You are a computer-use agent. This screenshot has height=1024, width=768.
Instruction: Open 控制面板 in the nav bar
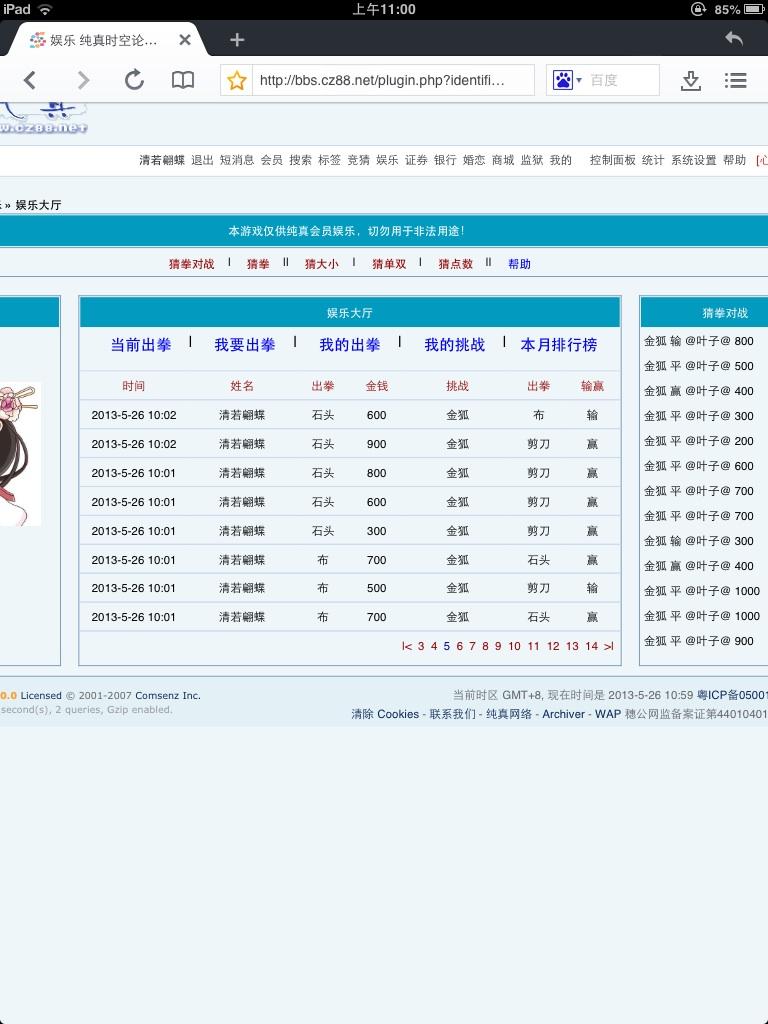pyautogui.click(x=613, y=160)
